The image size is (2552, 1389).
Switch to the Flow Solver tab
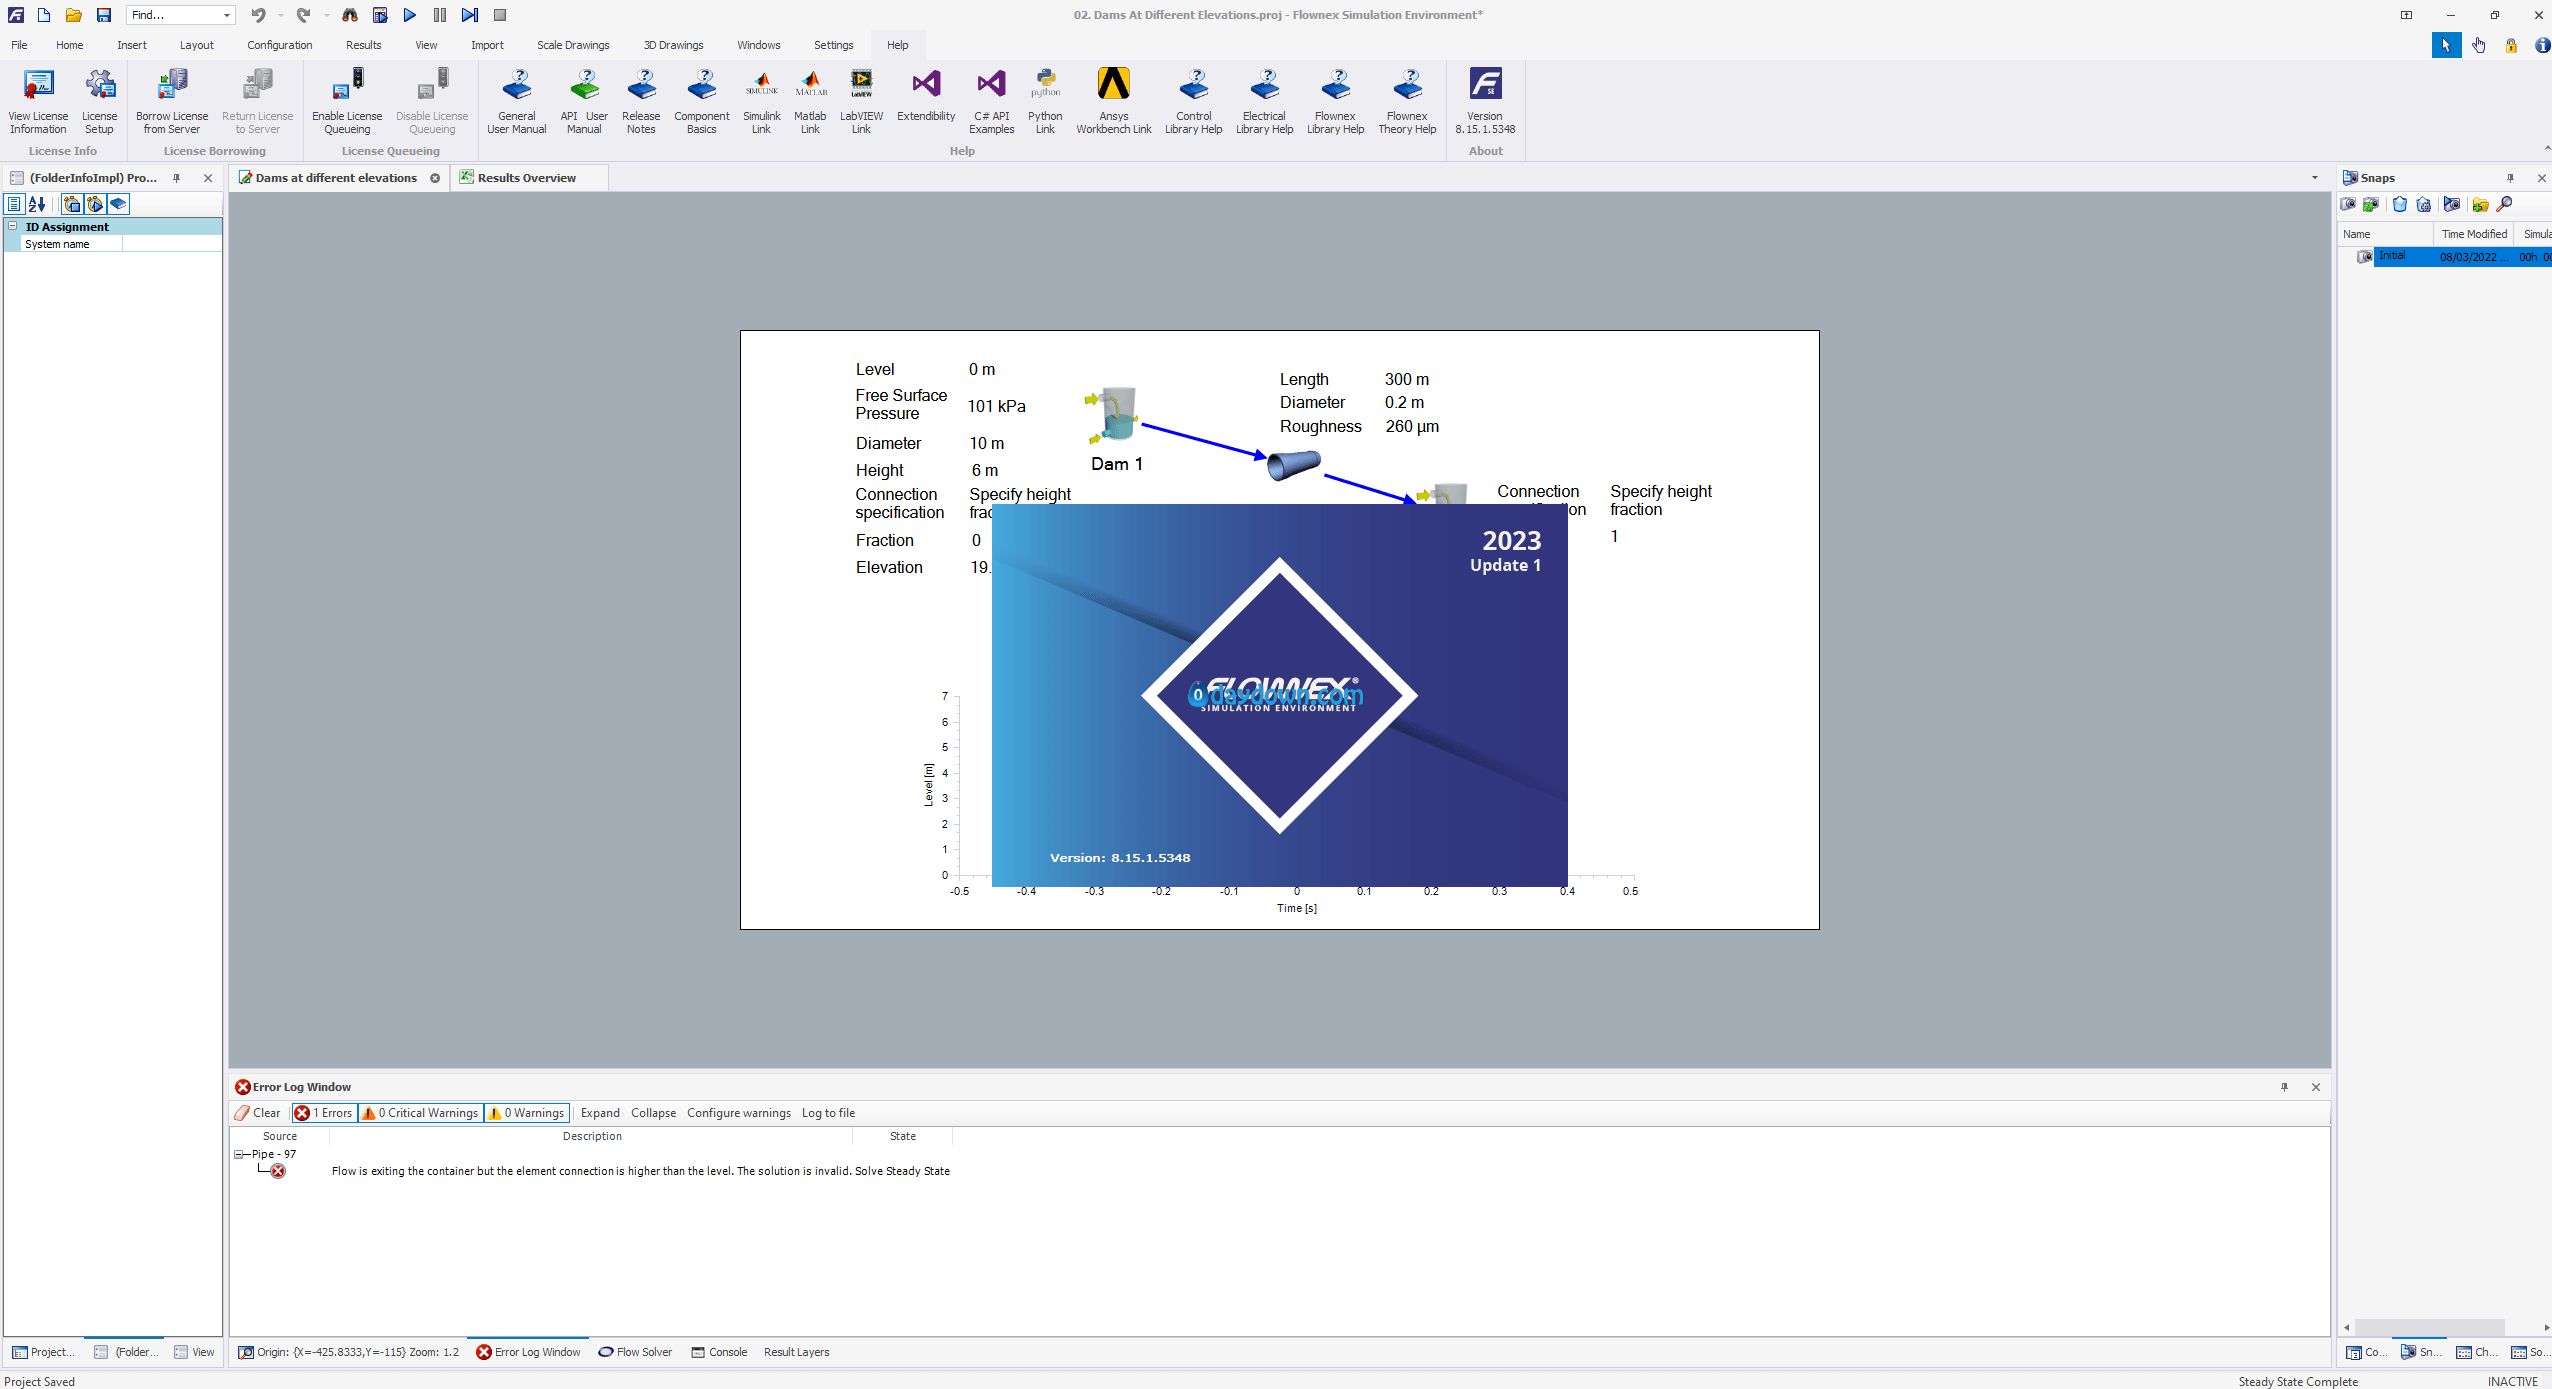click(x=635, y=1352)
